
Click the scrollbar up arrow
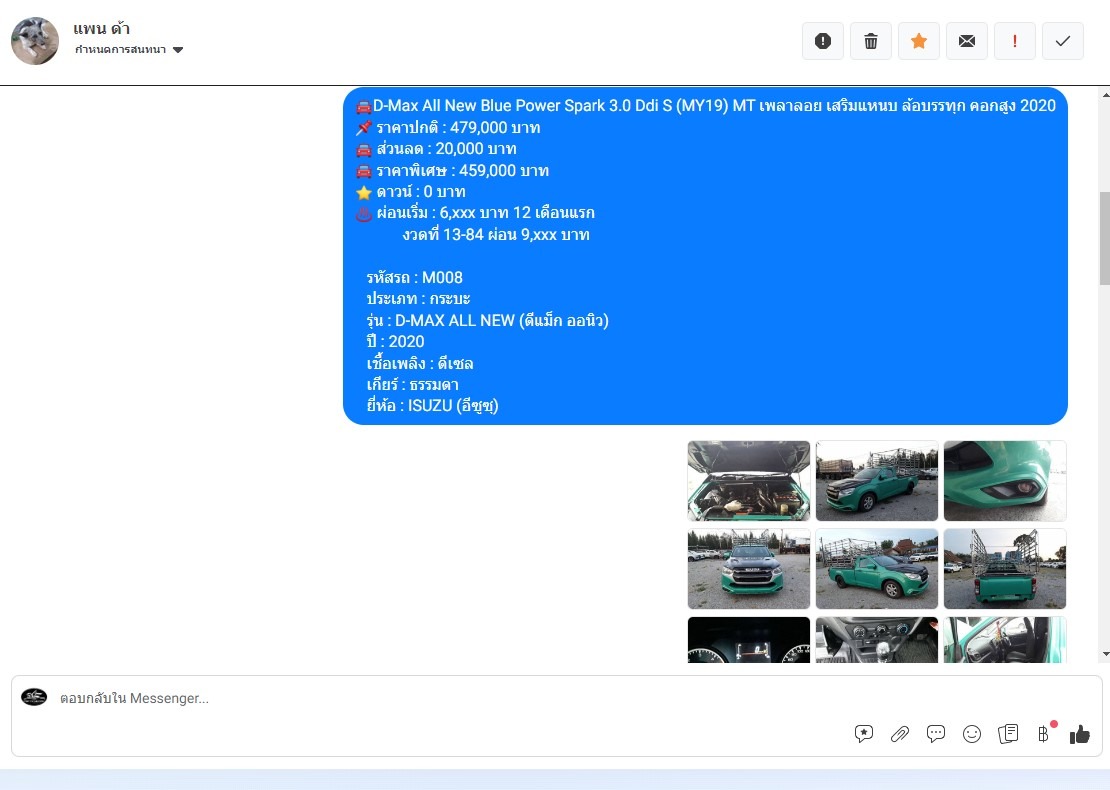(x=1105, y=94)
